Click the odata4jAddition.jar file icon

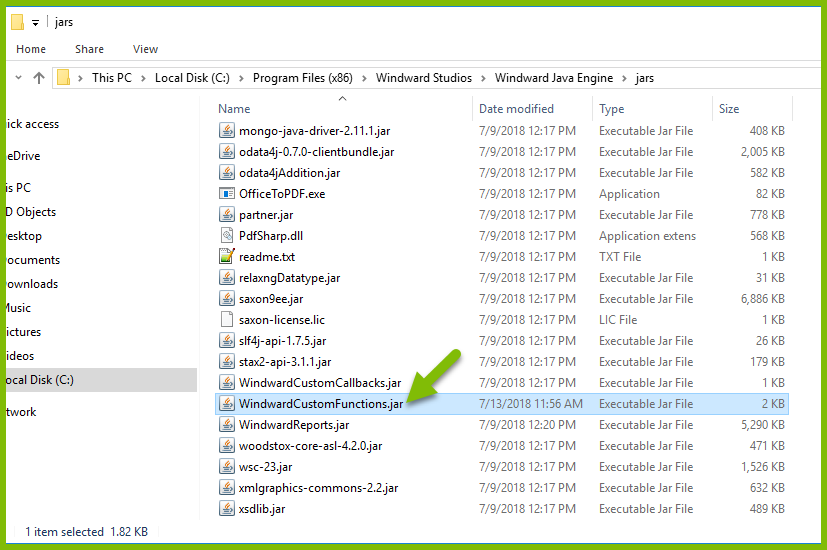click(227, 172)
